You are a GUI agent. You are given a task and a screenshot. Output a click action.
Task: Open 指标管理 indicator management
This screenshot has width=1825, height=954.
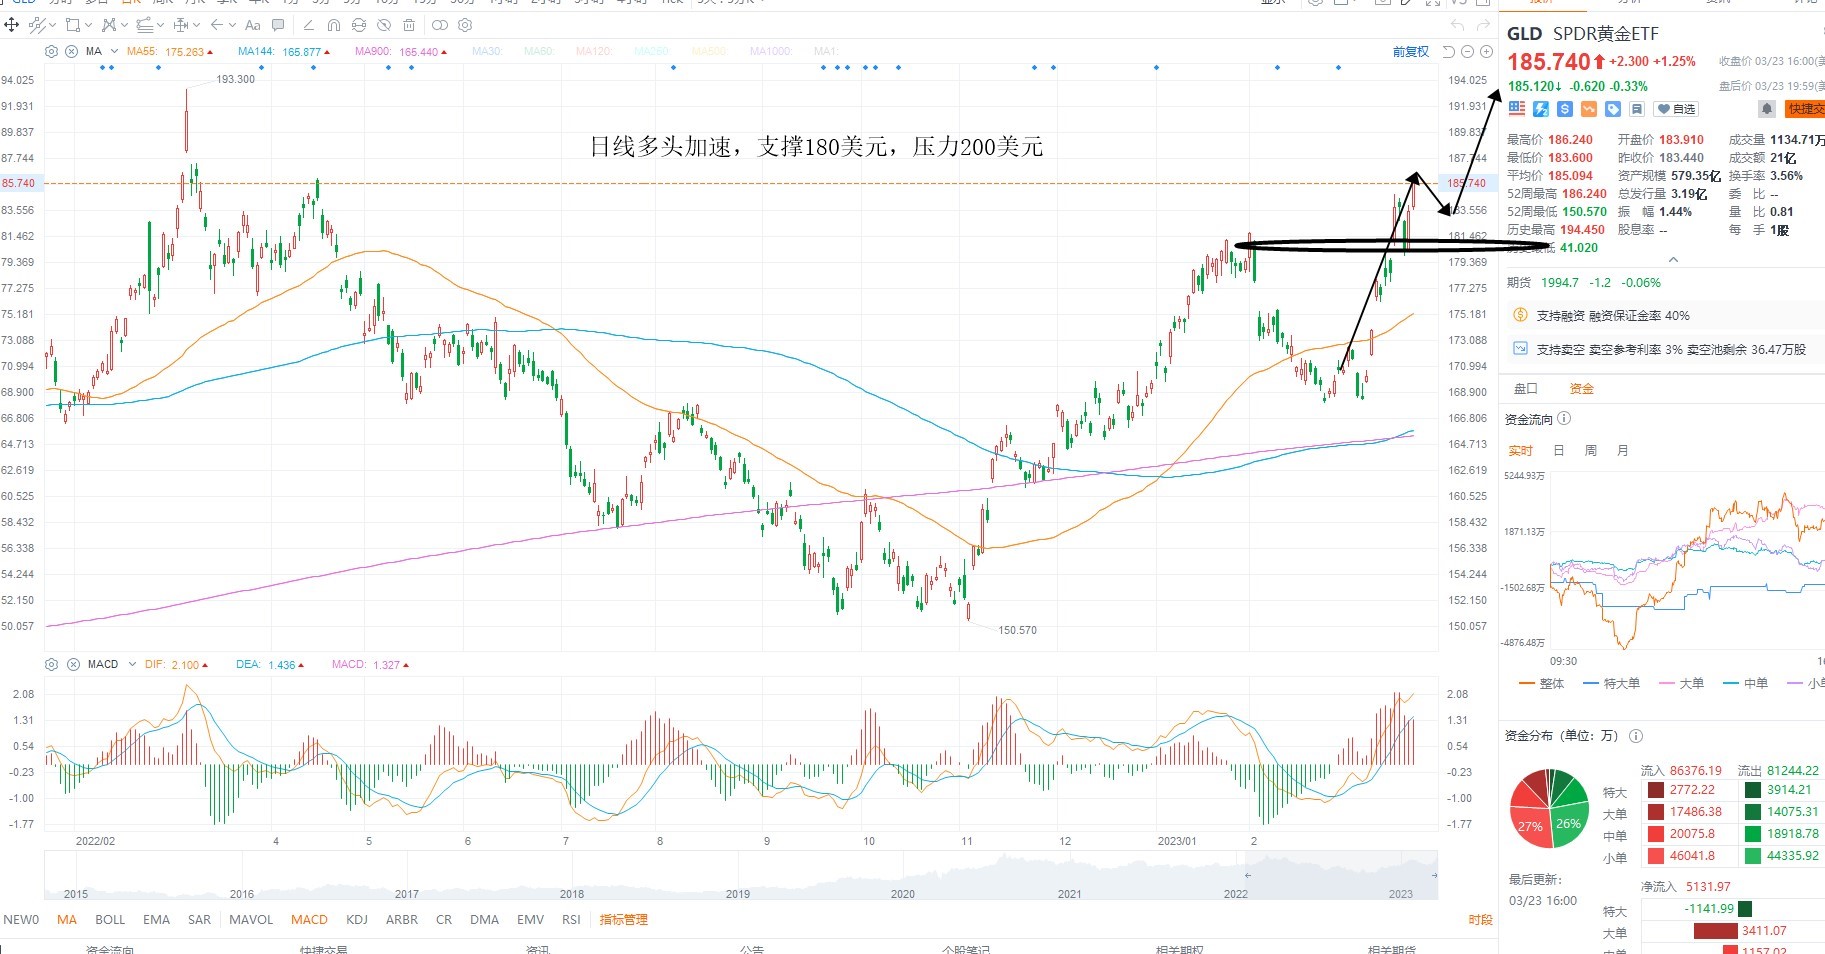(624, 919)
